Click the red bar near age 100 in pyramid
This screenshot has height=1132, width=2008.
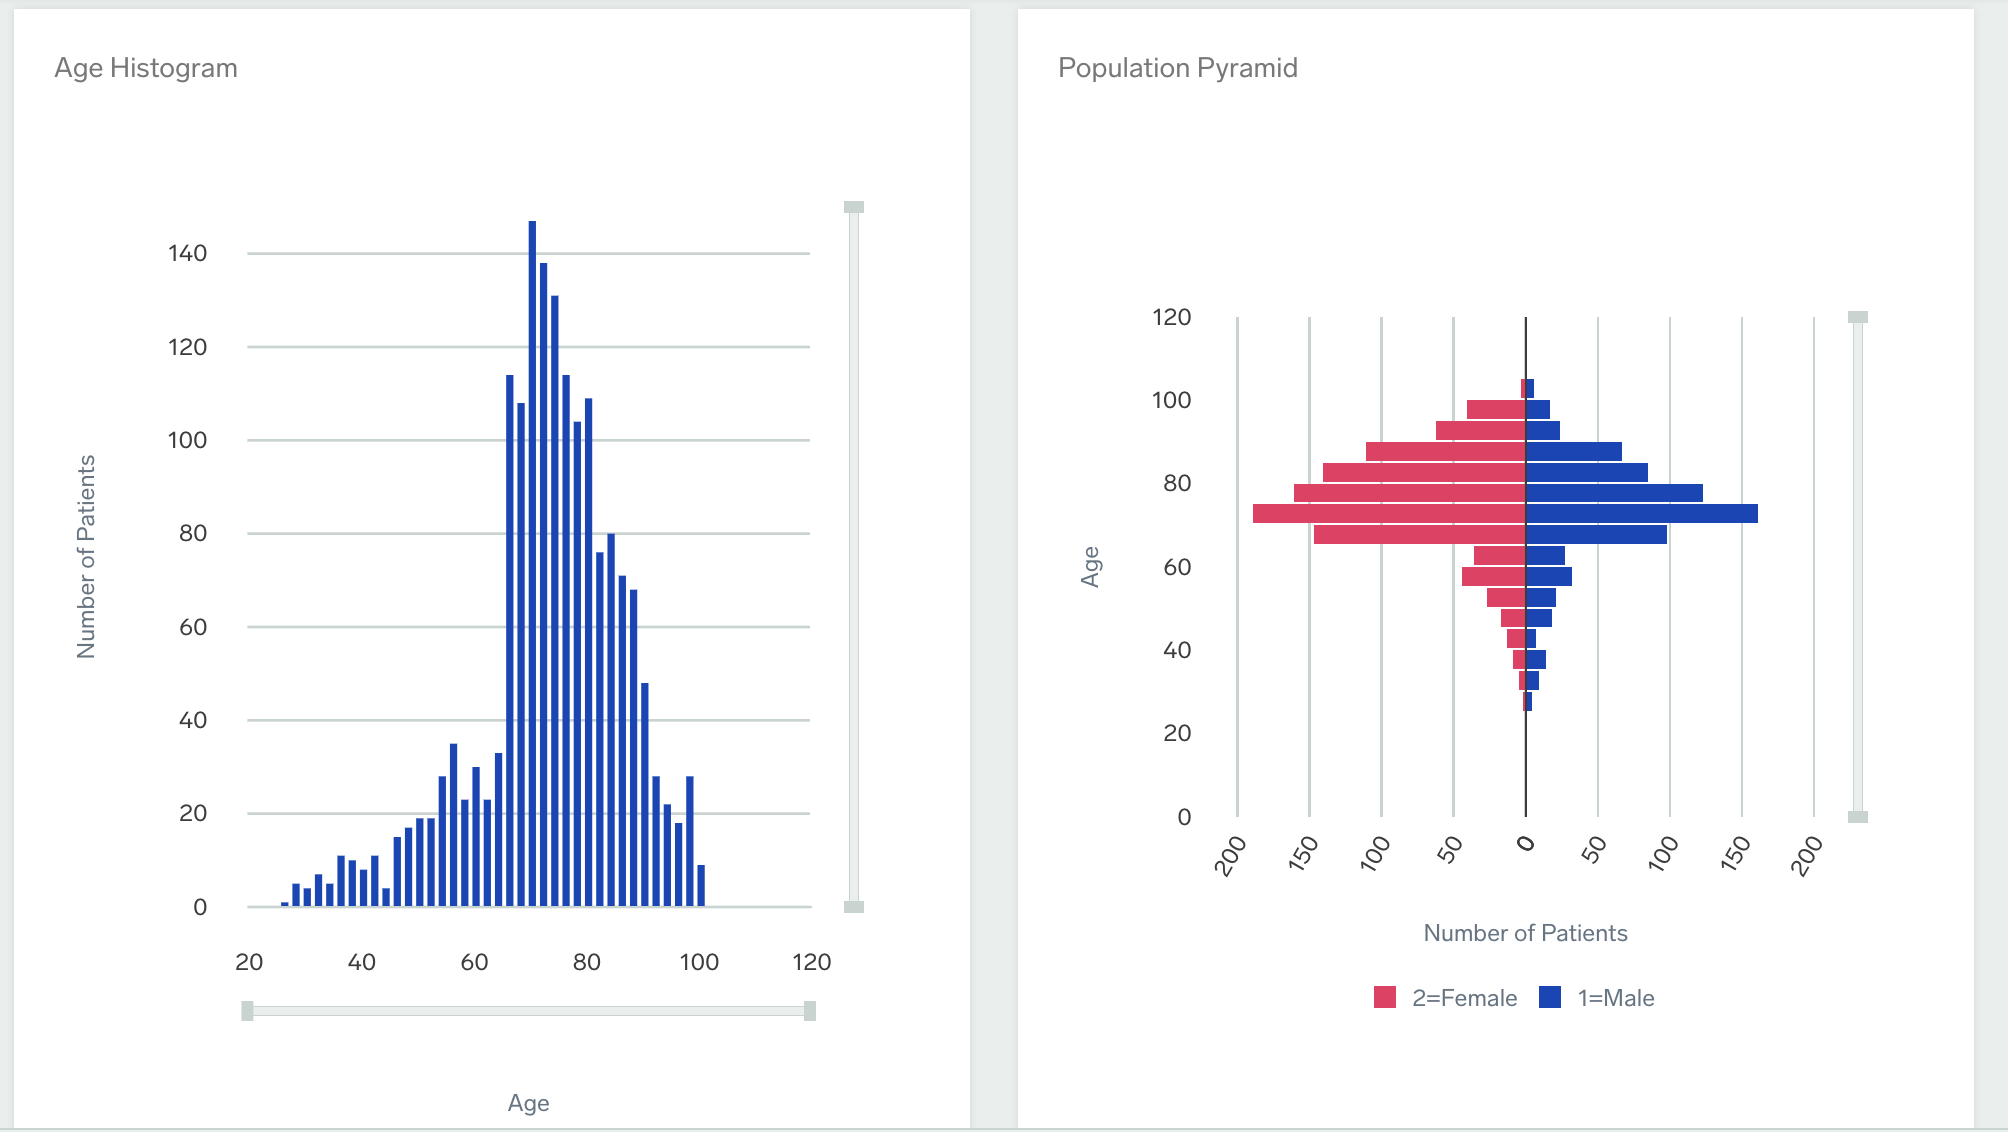1495,407
